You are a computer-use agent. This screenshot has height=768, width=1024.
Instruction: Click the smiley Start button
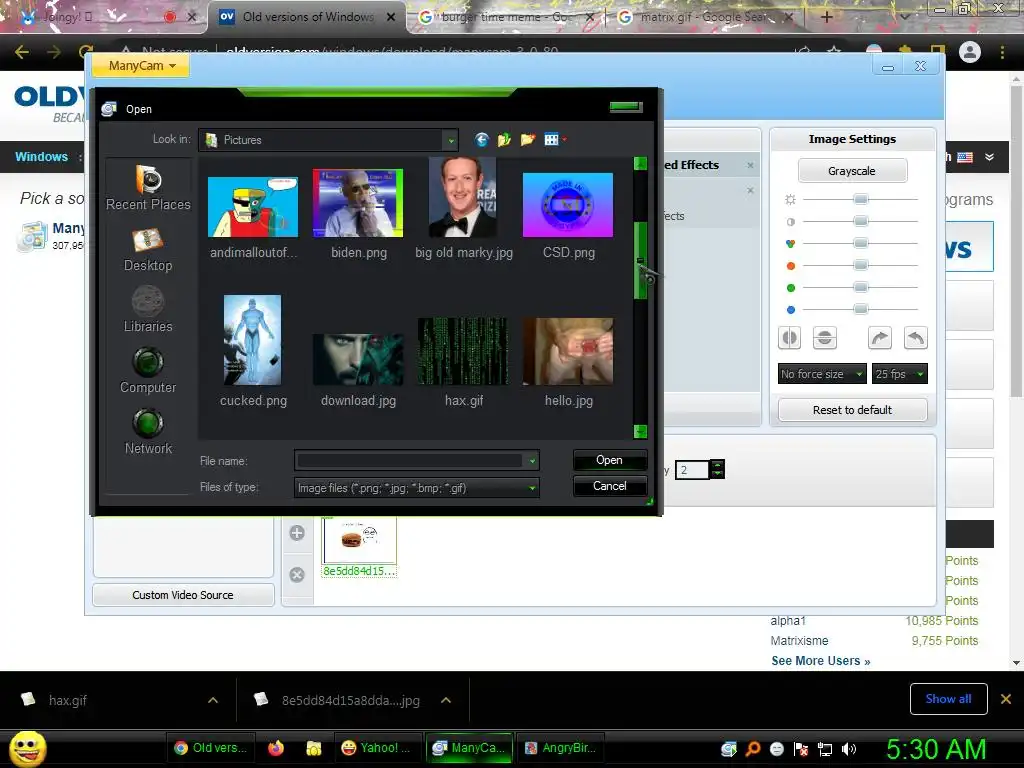pyautogui.click(x=27, y=748)
